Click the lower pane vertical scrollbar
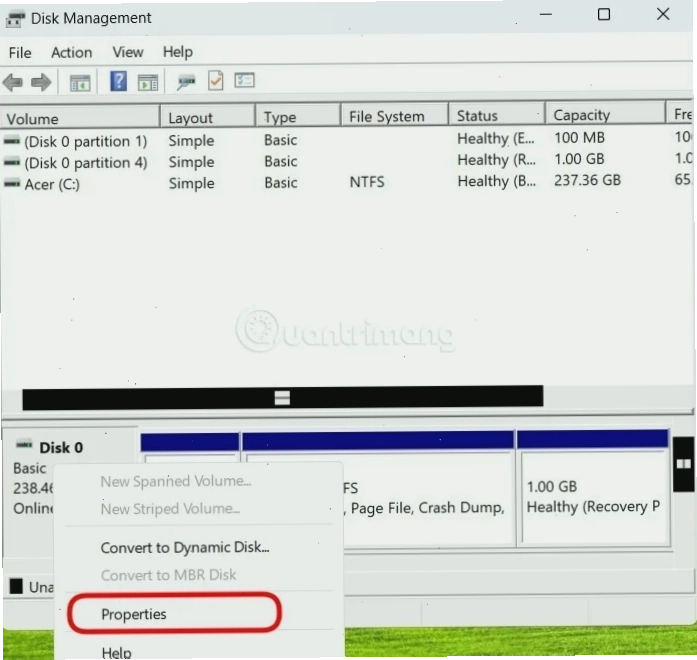The height and width of the screenshot is (660, 697). pos(684,464)
